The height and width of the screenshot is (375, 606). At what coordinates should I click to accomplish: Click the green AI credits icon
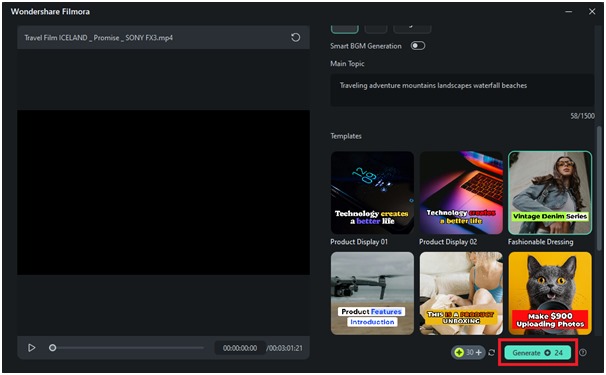pyautogui.click(x=459, y=352)
